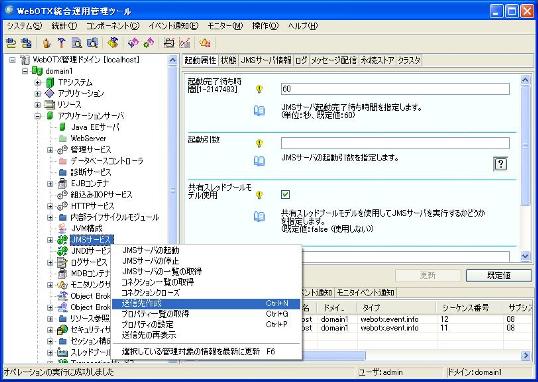
Task: Expand the リソース tree node
Action: [38, 104]
